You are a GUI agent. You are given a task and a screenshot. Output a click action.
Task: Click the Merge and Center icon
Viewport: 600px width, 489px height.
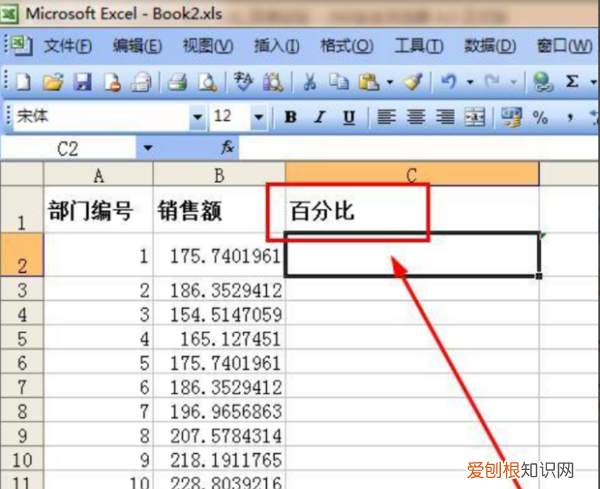(474, 117)
